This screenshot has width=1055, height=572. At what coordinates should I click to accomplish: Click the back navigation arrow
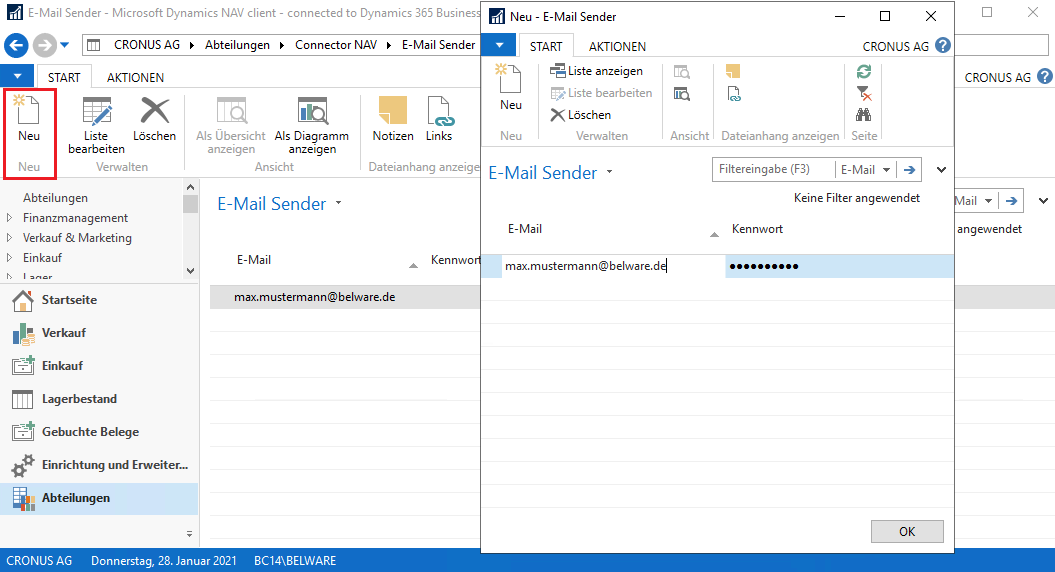pos(16,45)
